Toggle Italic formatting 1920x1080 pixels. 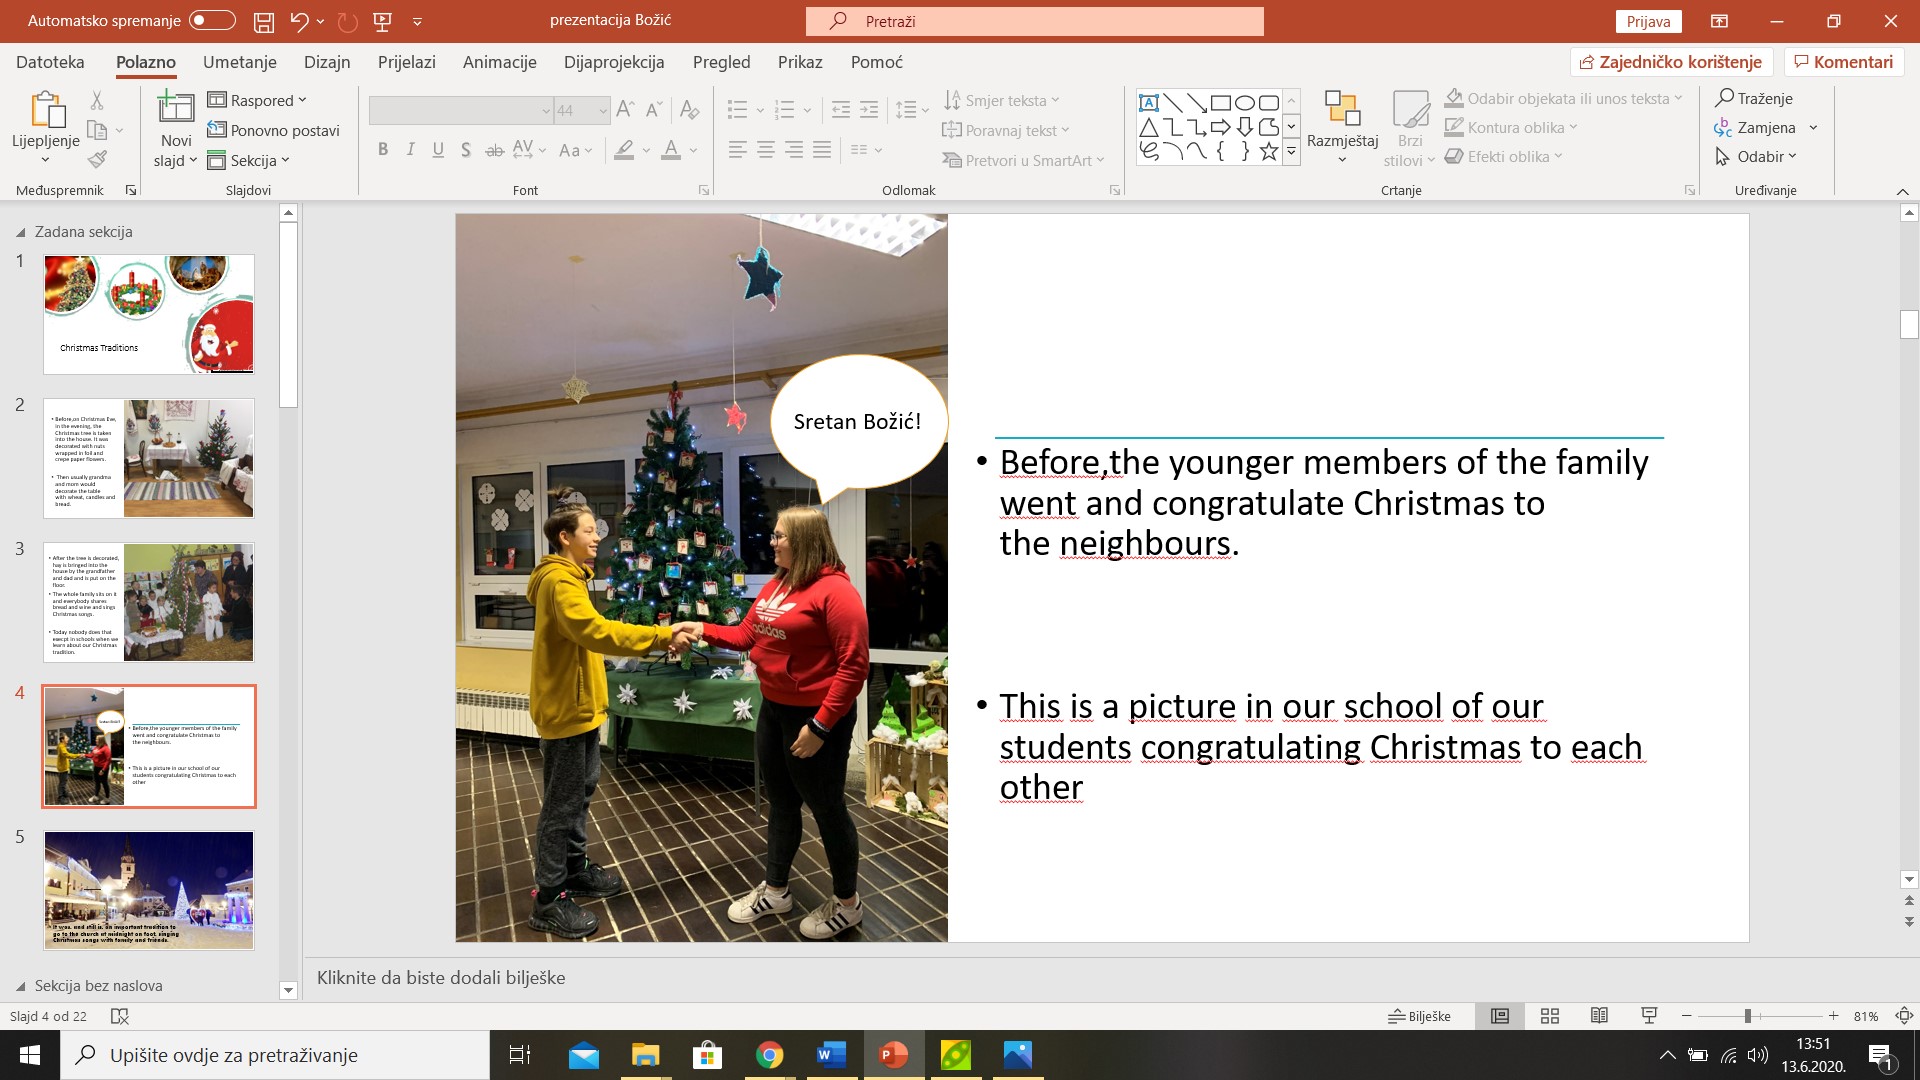[410, 150]
